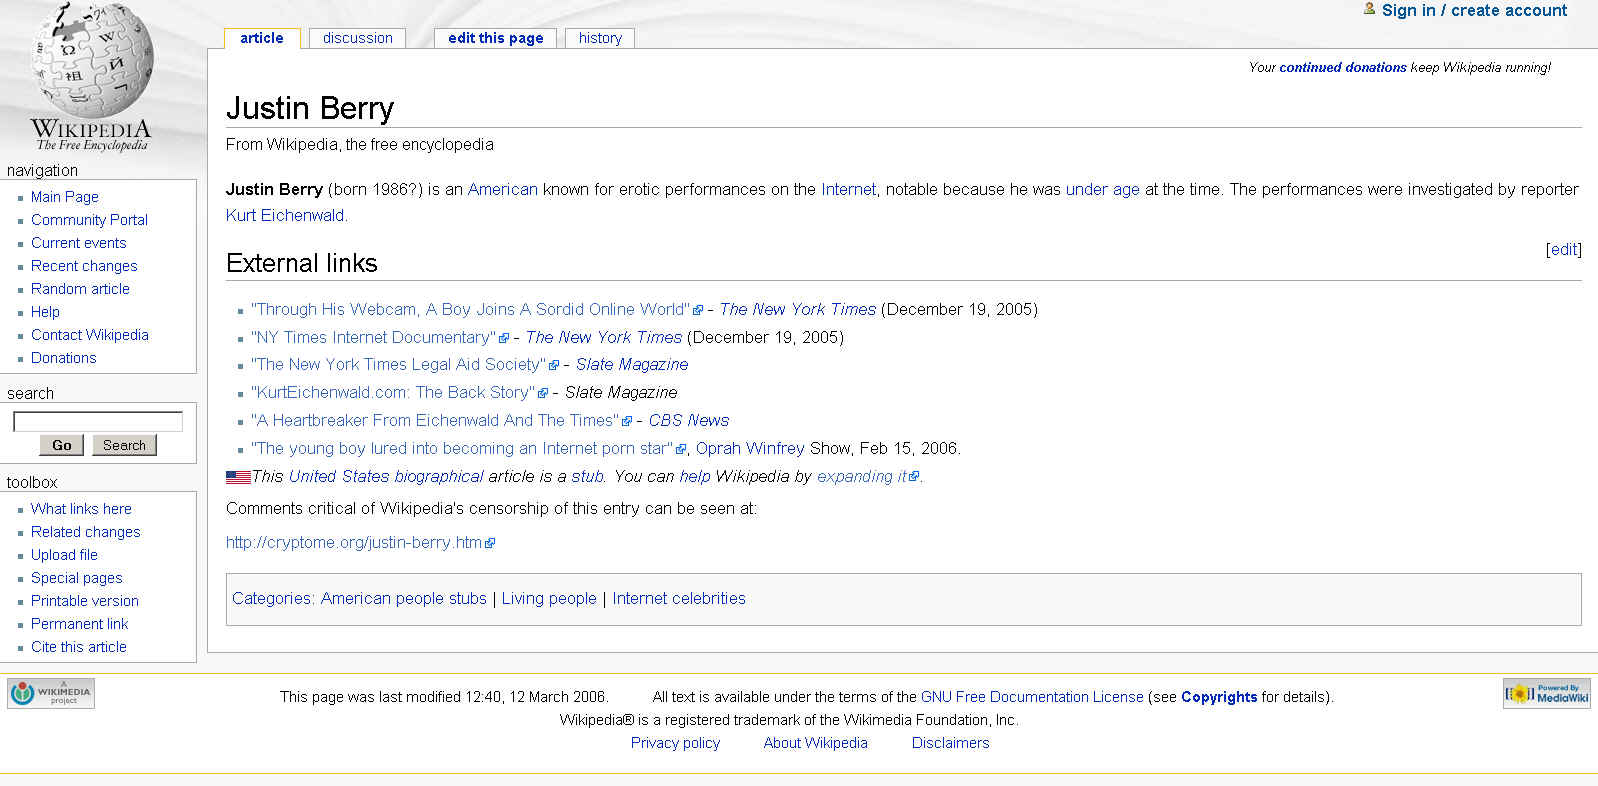Open the GNU Free Documentation License link
1598x786 pixels.
(1031, 697)
